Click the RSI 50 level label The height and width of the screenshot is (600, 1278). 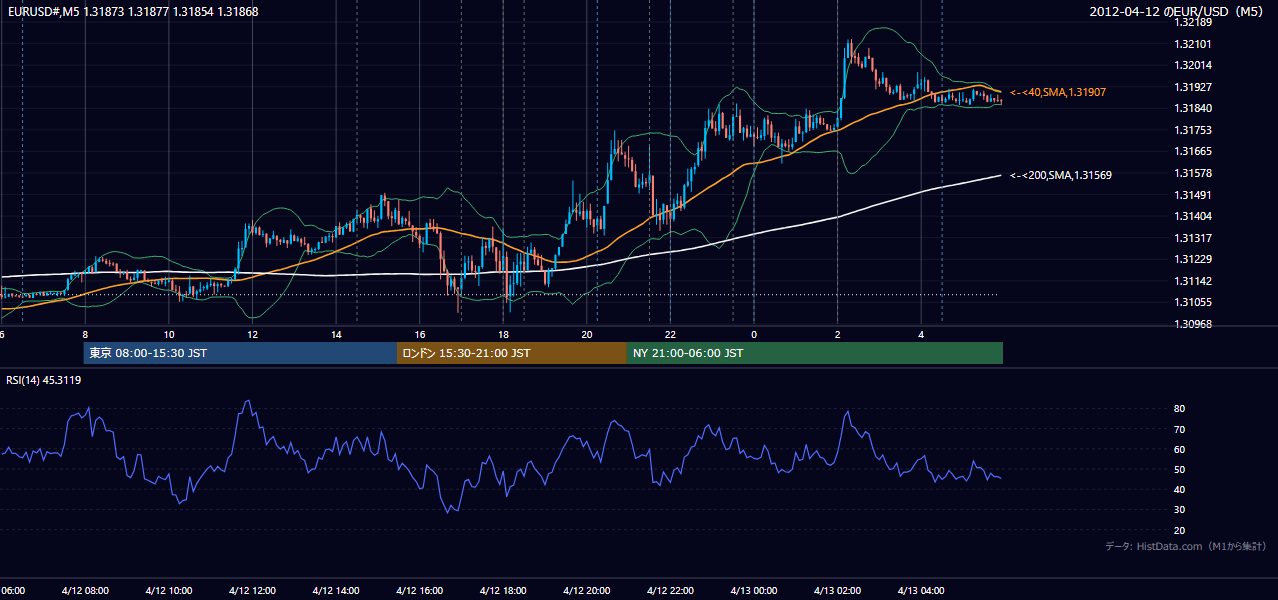coord(1179,469)
